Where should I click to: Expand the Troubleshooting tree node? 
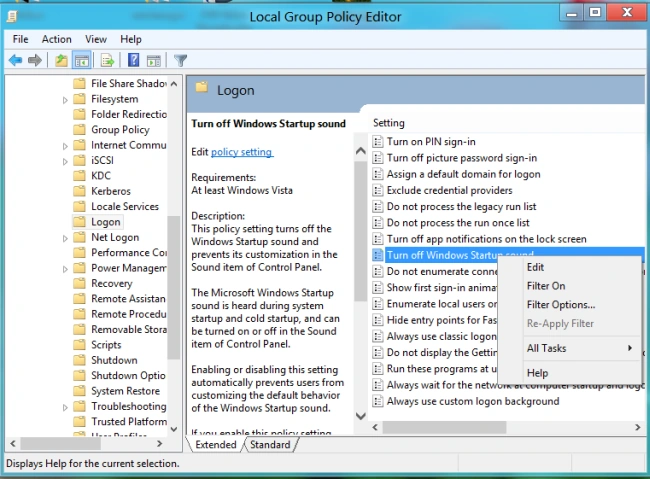point(65,407)
